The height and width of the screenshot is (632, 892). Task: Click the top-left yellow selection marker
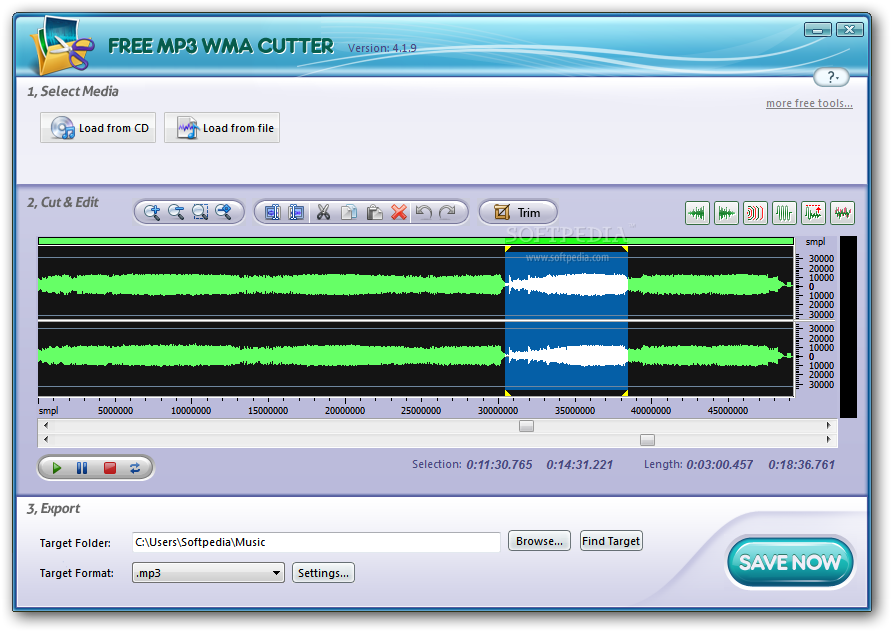click(507, 249)
